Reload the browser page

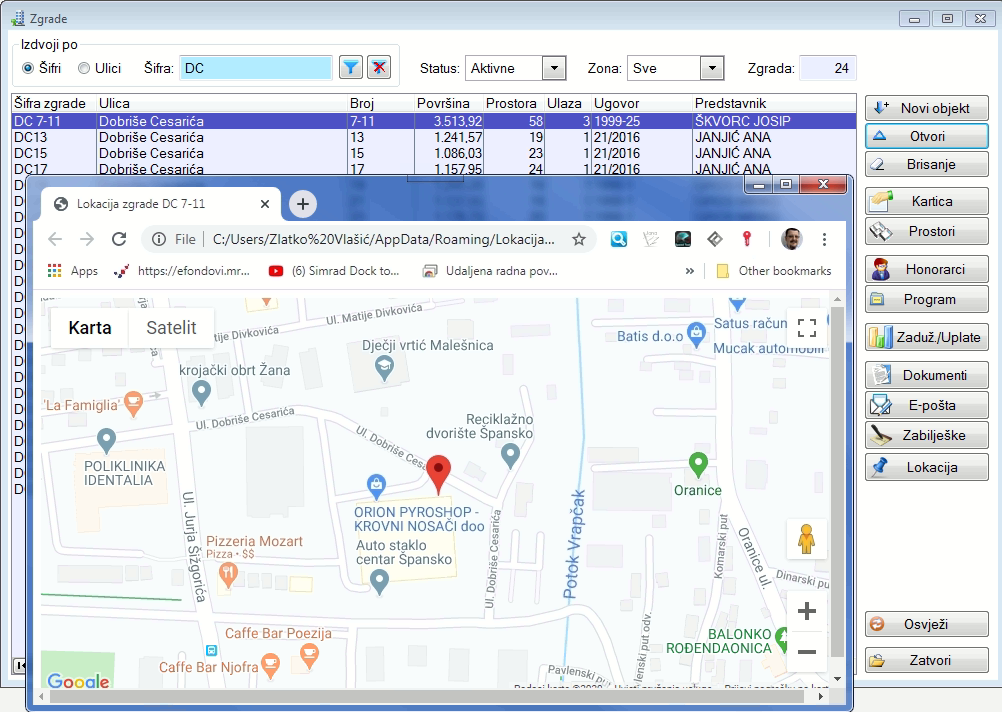click(119, 239)
